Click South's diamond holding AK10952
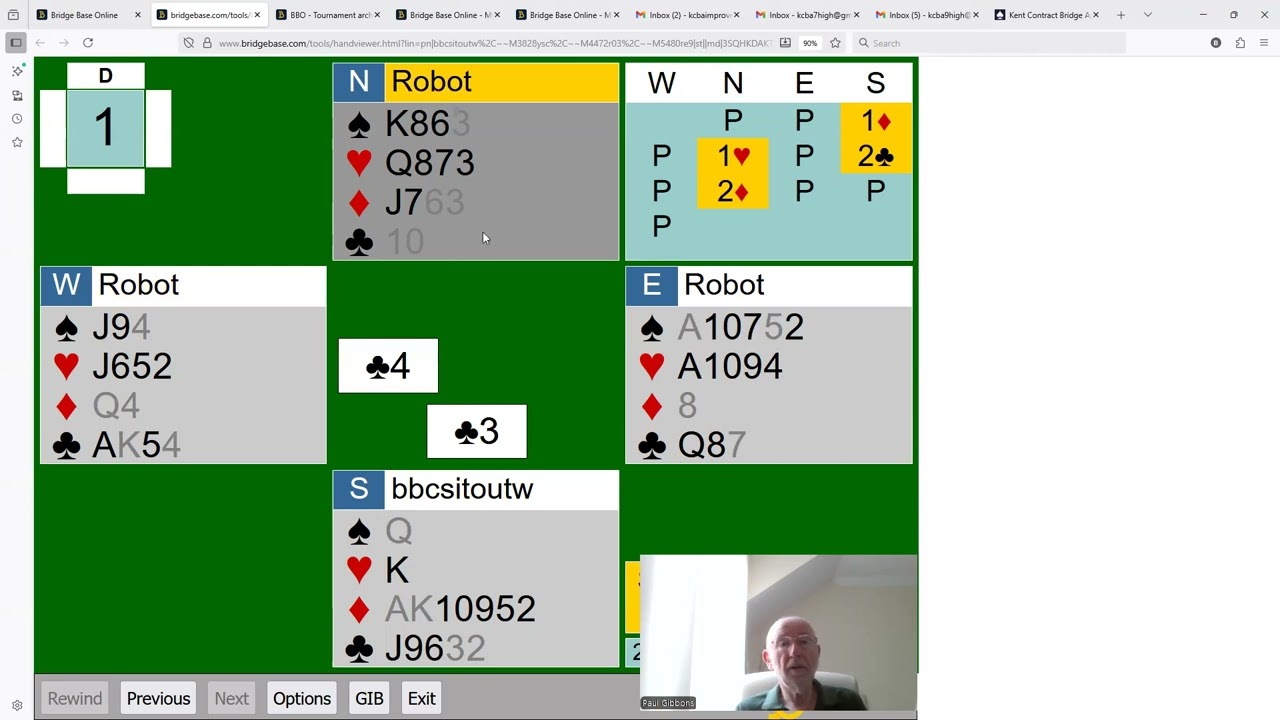Image resolution: width=1280 pixels, height=720 pixels. 460,609
